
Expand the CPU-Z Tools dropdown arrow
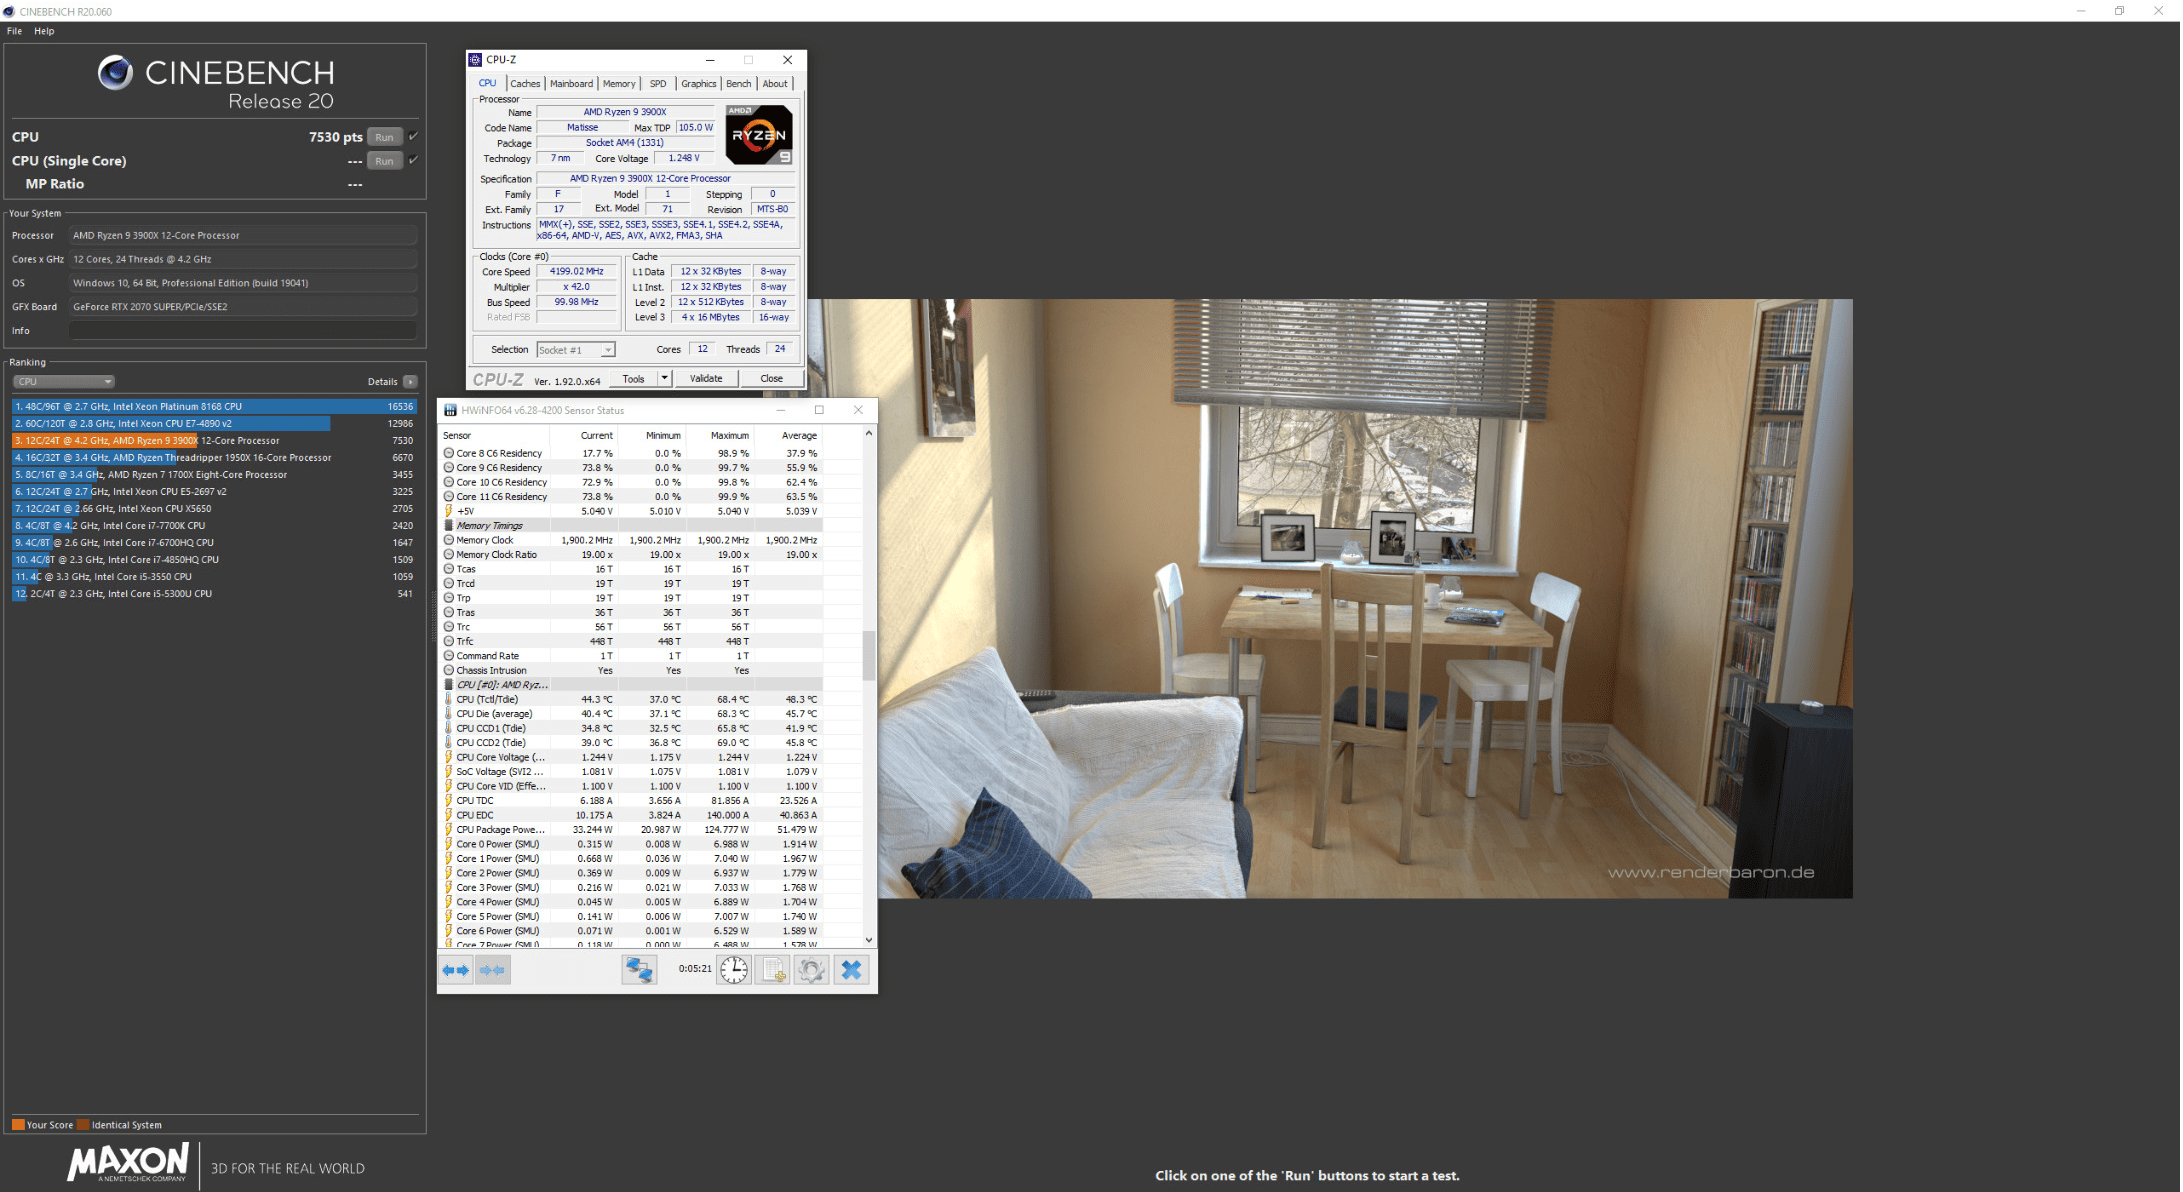tap(664, 378)
